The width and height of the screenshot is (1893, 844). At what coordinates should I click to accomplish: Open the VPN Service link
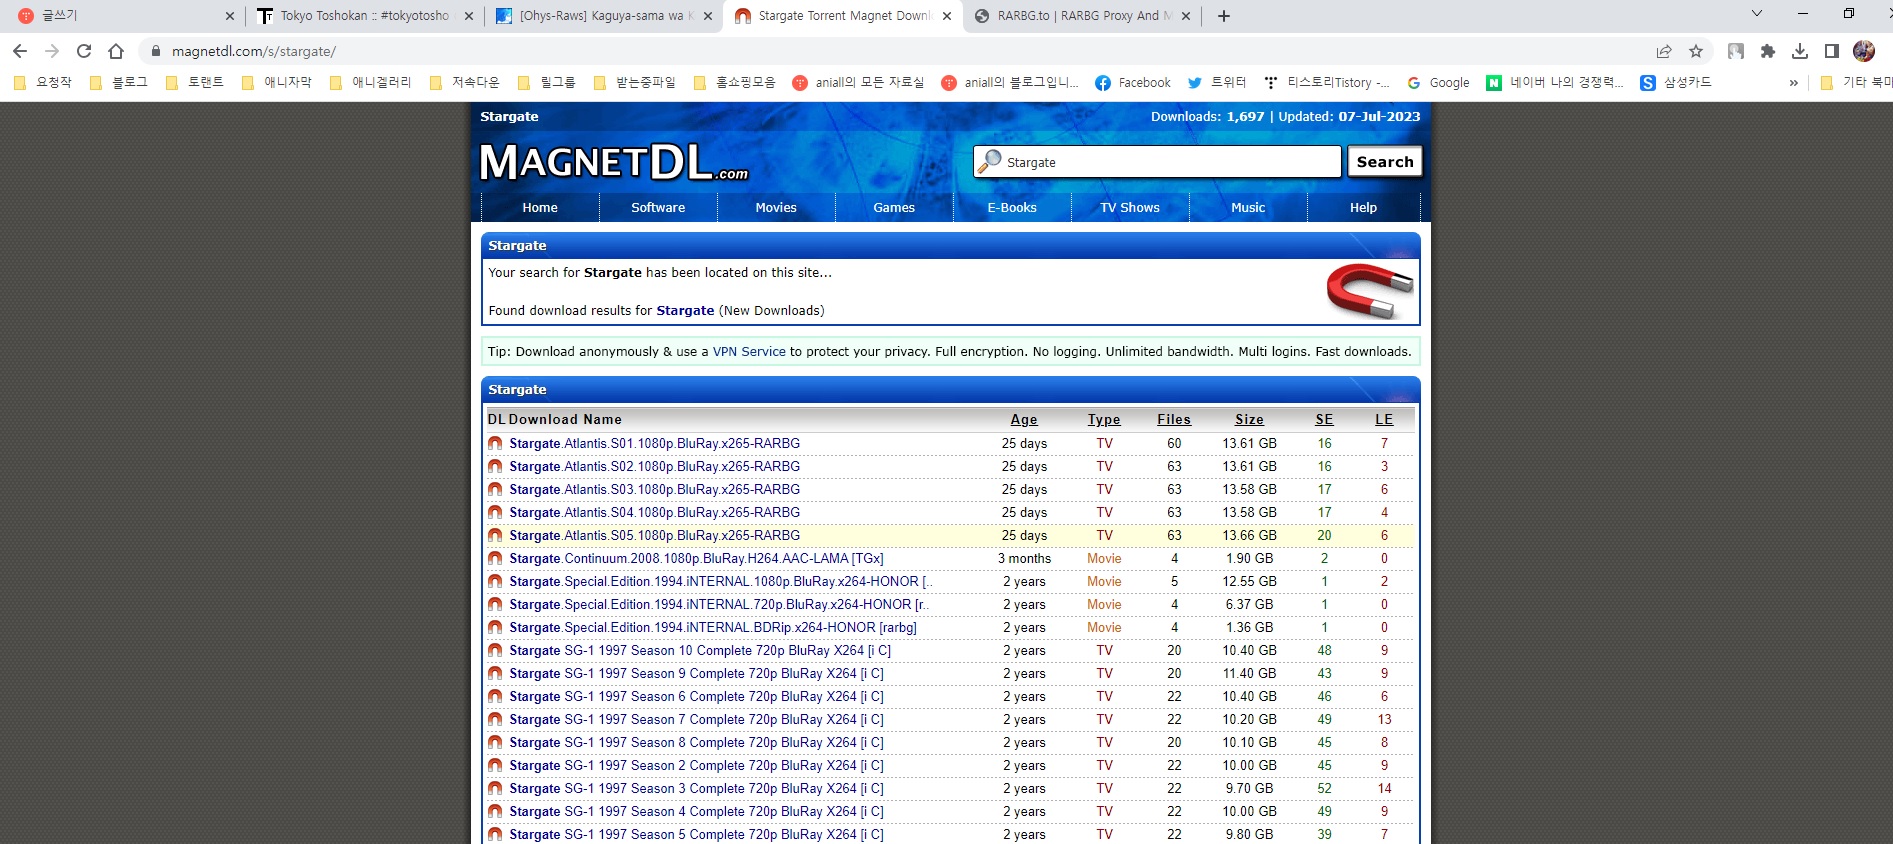pos(749,352)
